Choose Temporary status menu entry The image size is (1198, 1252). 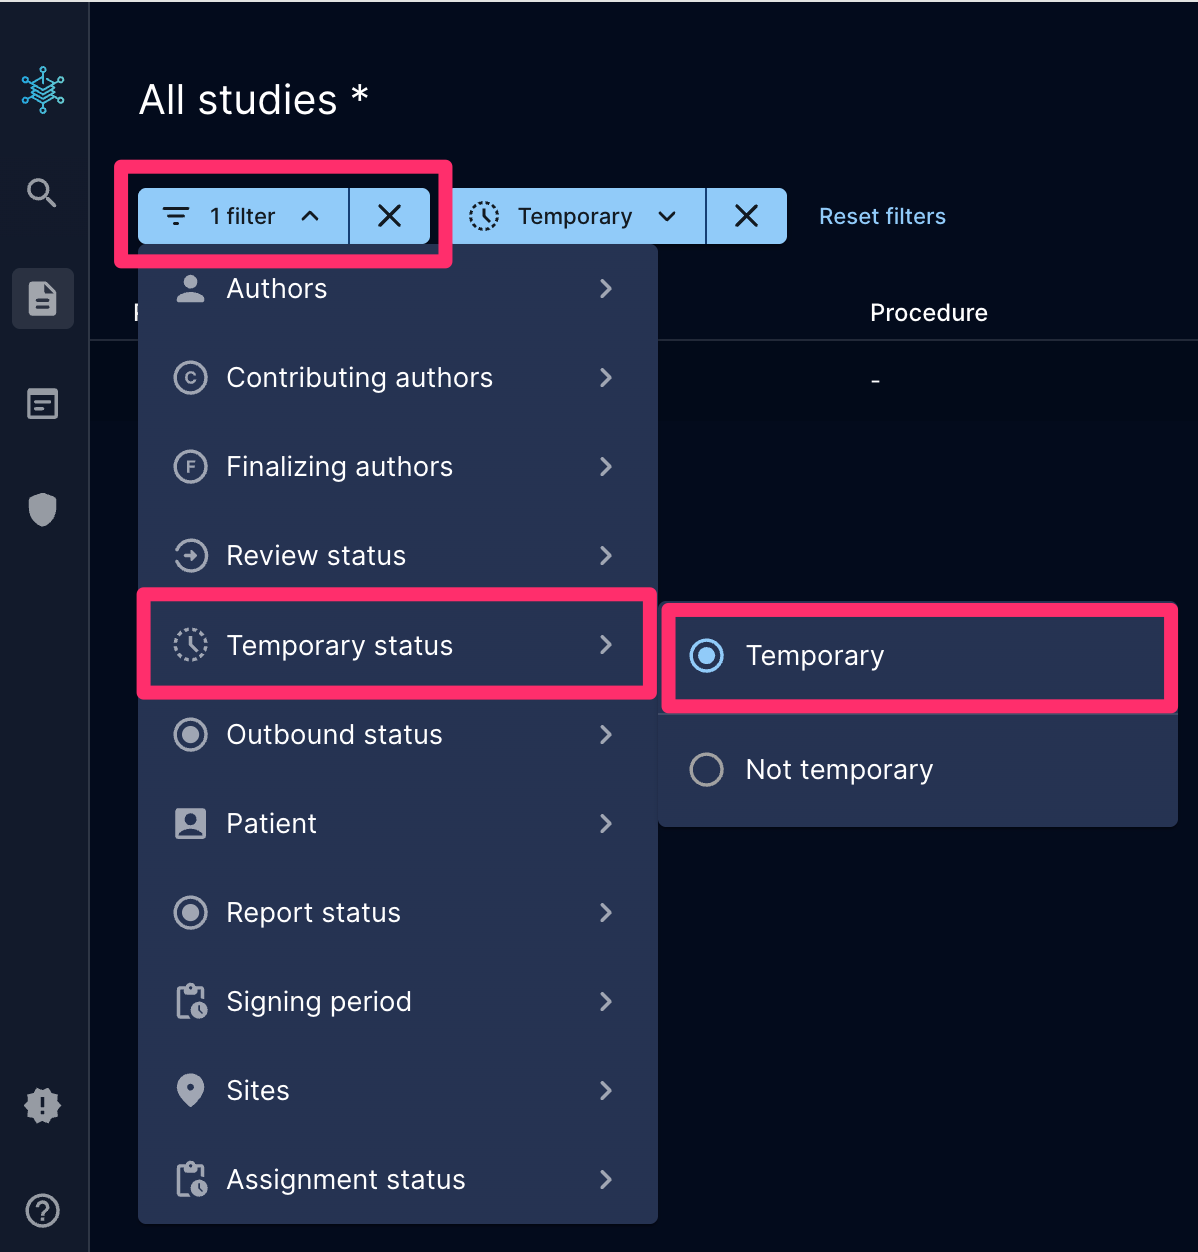[397, 645]
